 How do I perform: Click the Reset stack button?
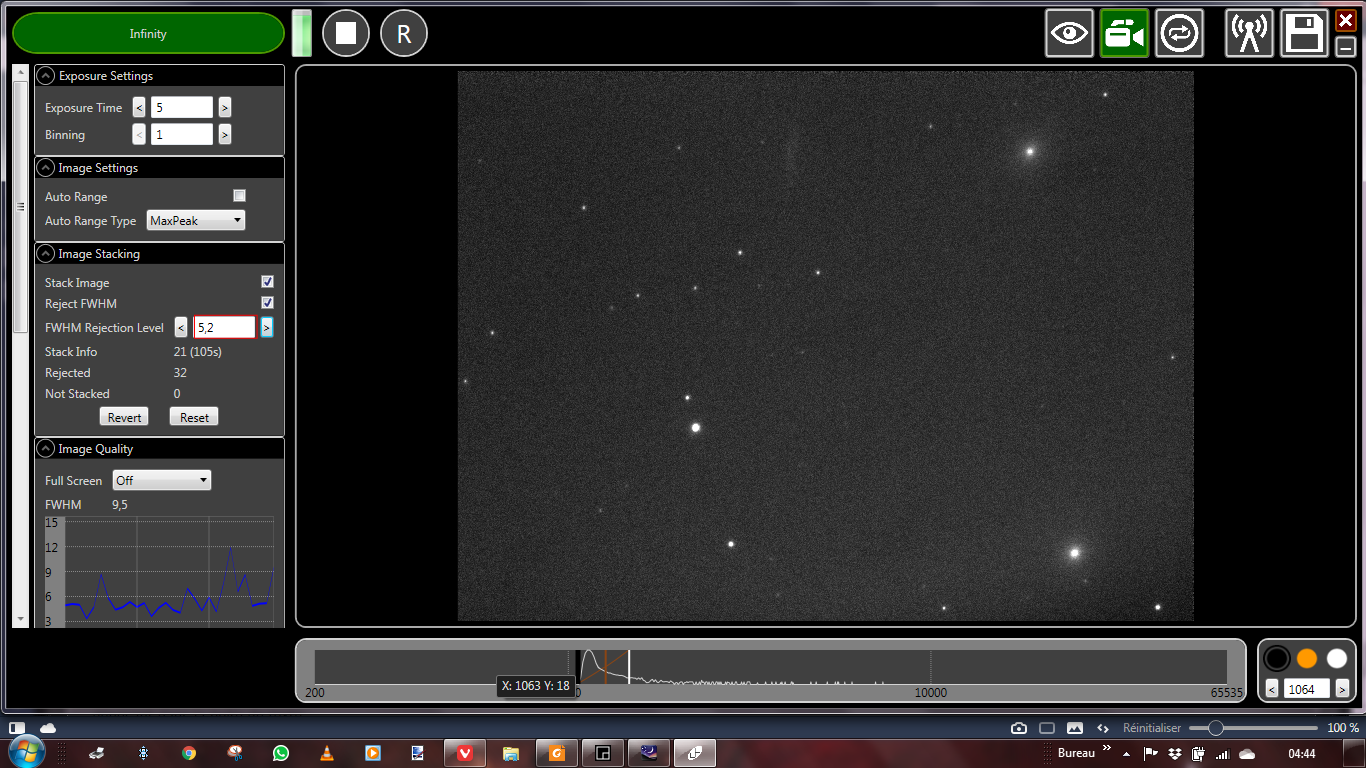coord(194,417)
